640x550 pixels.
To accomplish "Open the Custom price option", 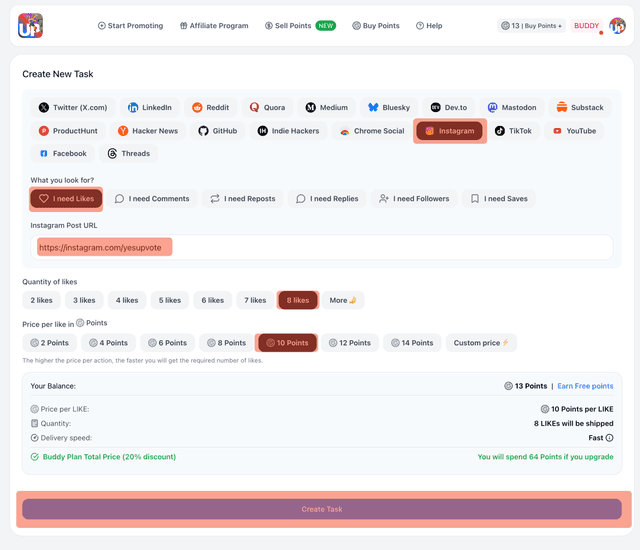I will [x=482, y=343].
